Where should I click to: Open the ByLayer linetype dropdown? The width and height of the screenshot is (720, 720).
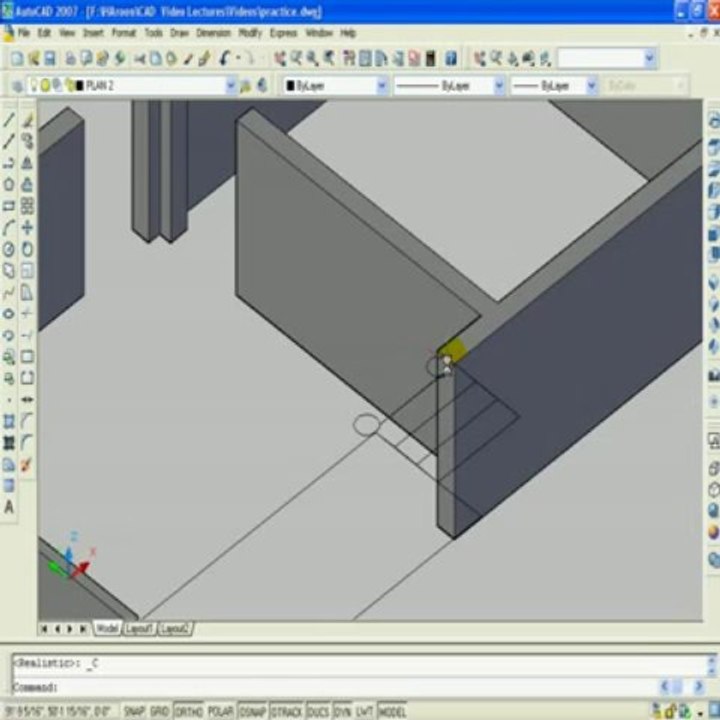499,85
